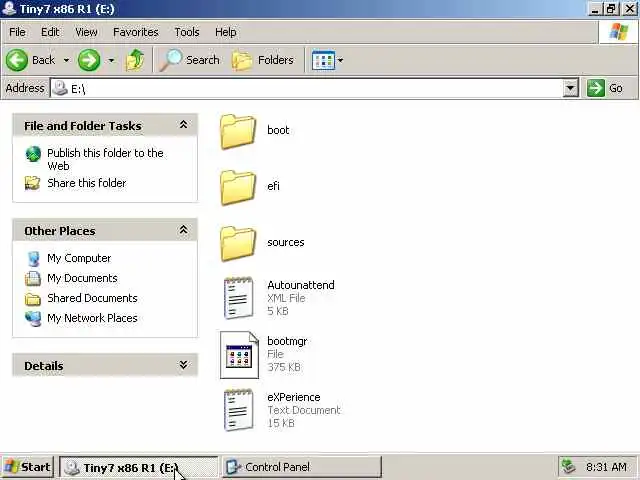Click the Tiny7 x86 R1 taskbar button
Screen dimensions: 640x480
tap(139, 467)
